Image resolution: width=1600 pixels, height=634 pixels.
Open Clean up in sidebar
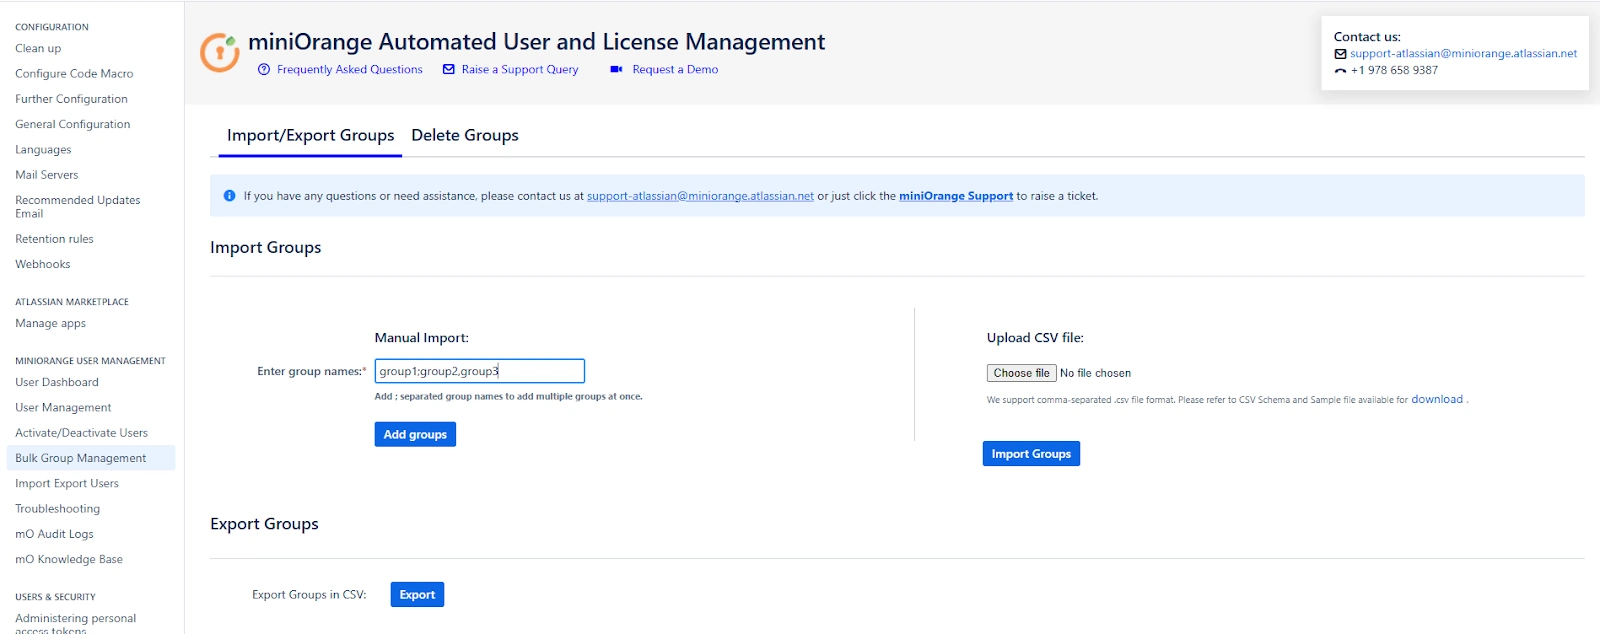click(x=38, y=48)
